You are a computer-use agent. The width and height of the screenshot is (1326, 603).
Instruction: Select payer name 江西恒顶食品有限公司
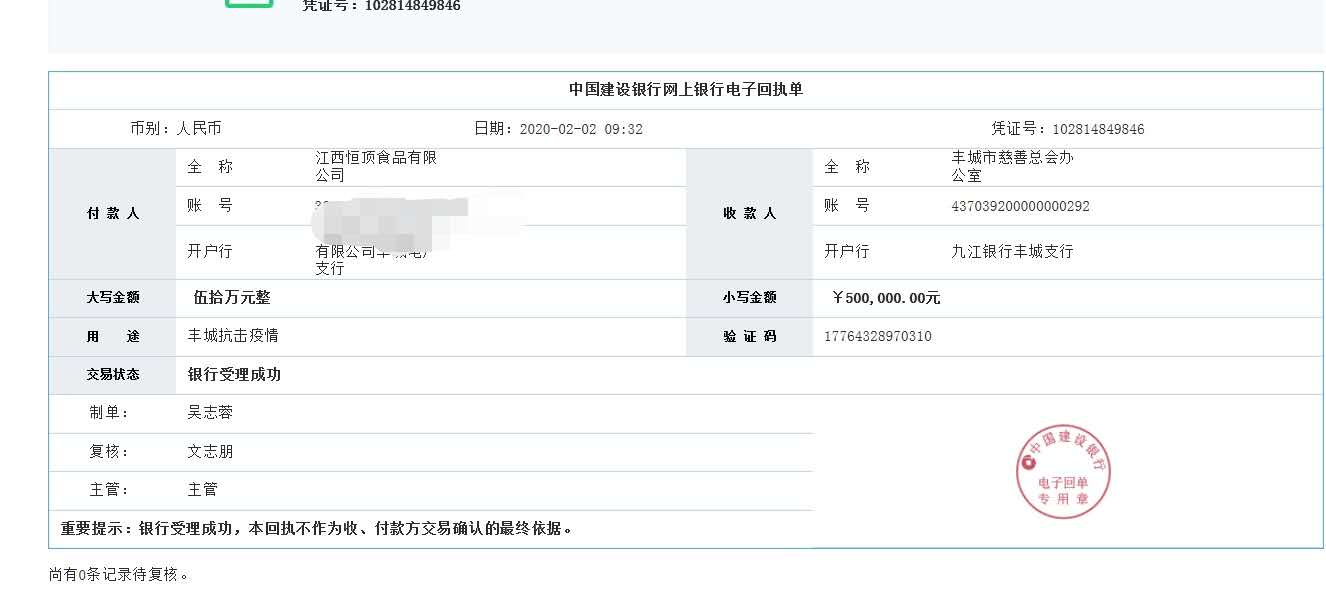(x=376, y=166)
